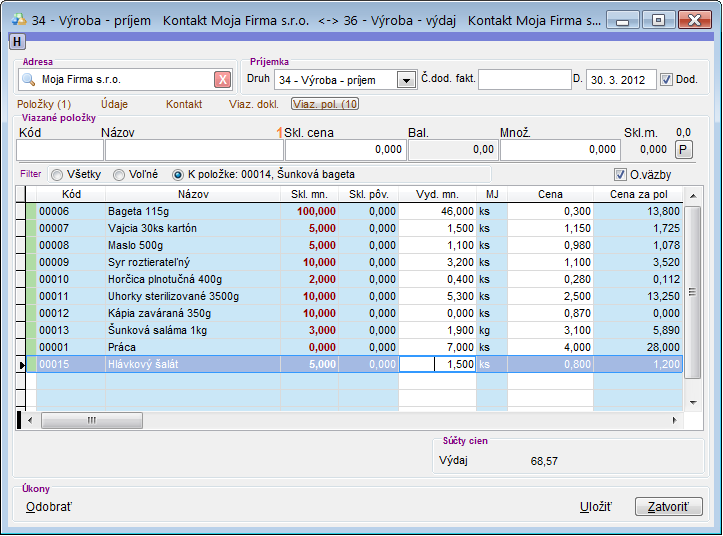This screenshot has height=536, width=723.
Task: Click the application icon in title bar
Action: (x=17, y=19)
